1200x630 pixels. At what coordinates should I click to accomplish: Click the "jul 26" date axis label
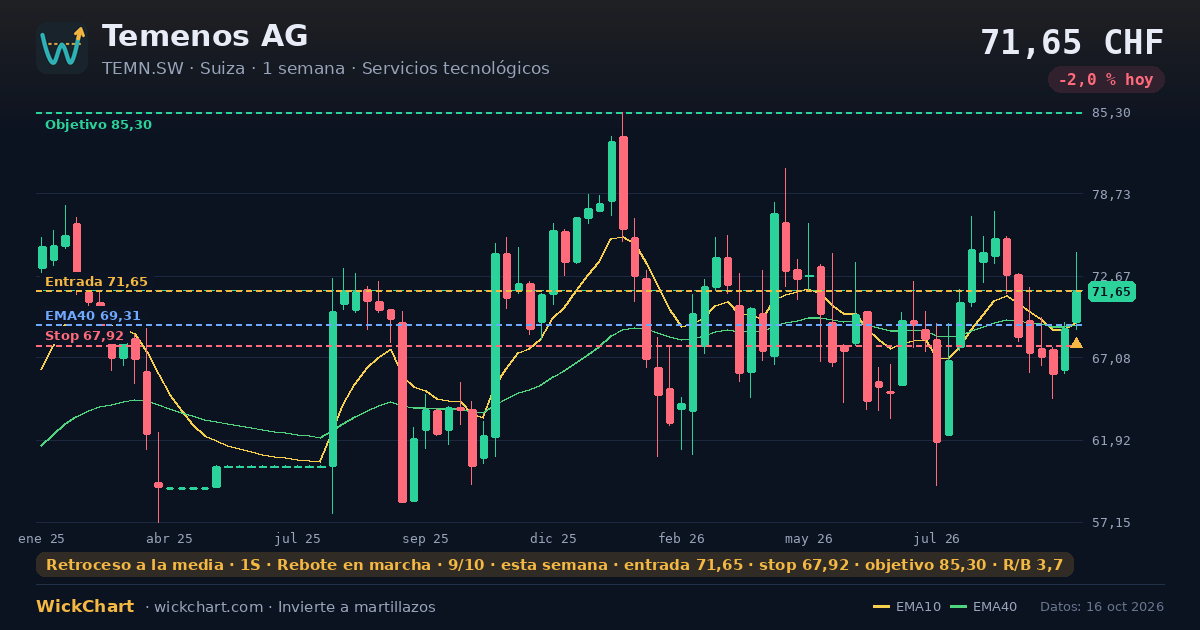click(937, 539)
